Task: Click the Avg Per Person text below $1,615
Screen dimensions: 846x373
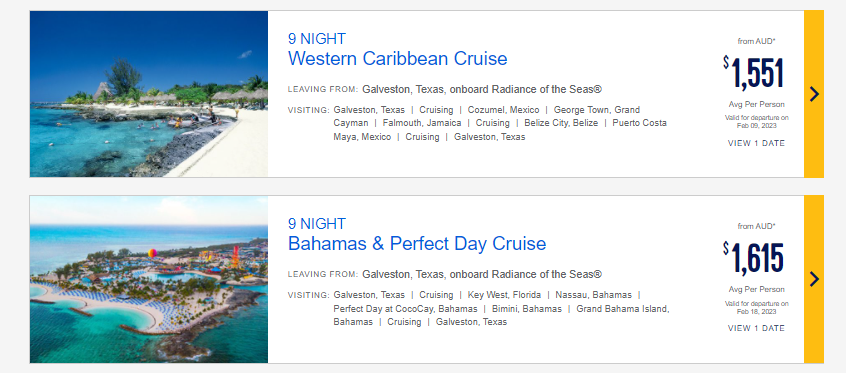Action: (x=756, y=289)
